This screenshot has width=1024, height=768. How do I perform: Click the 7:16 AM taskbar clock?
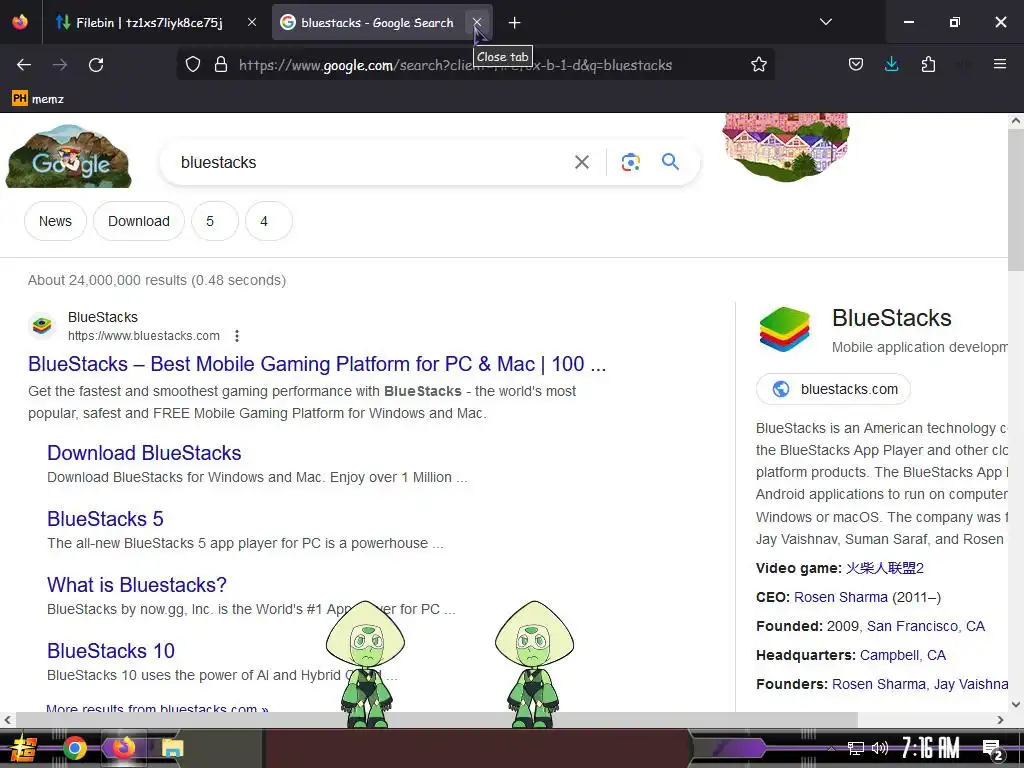pos(930,748)
